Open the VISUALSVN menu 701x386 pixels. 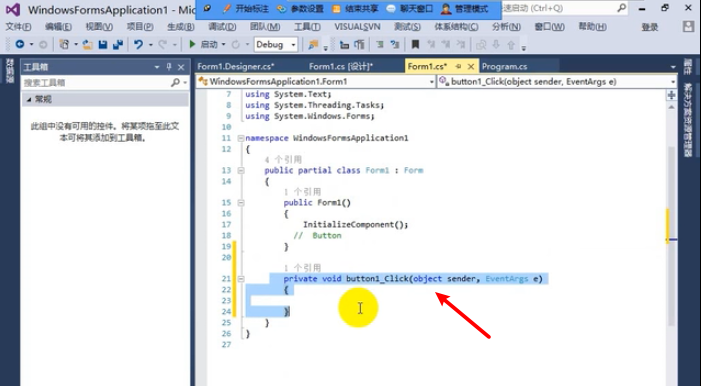pyautogui.click(x=357, y=27)
